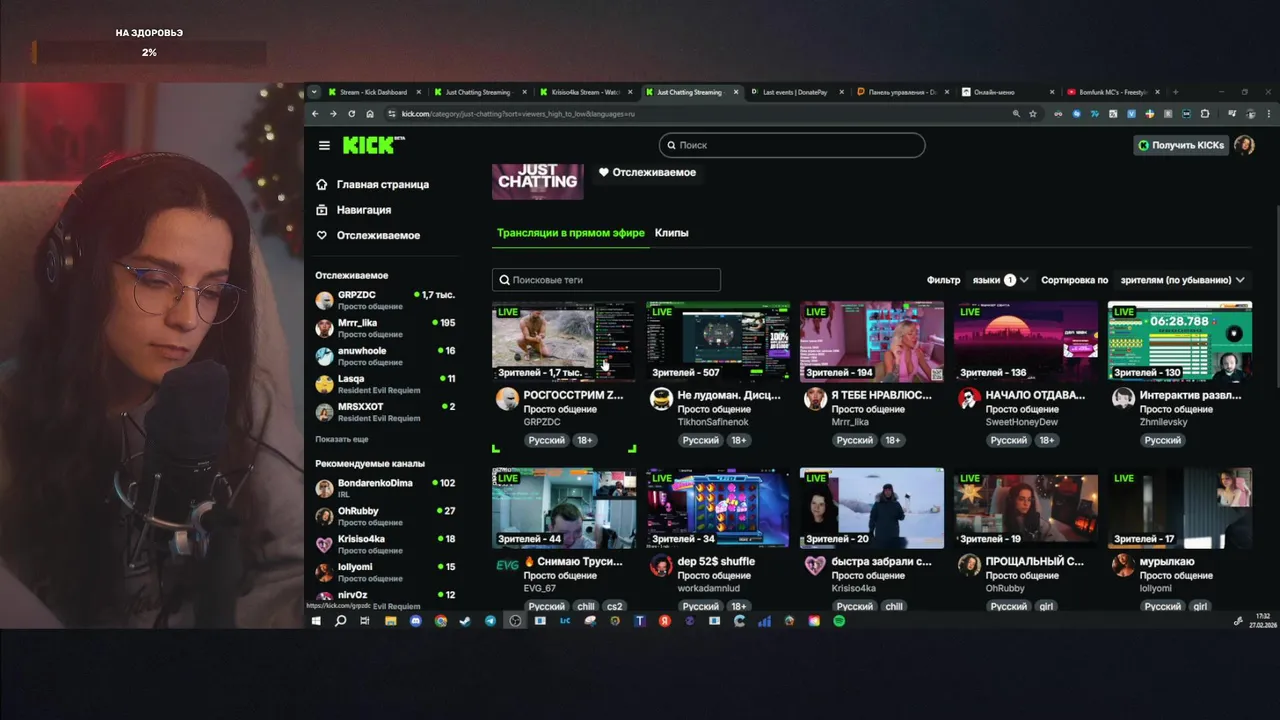This screenshot has width=1280, height=720.
Task: Click the Русский tag under Zhmilevsky stream
Action: pos(1162,440)
